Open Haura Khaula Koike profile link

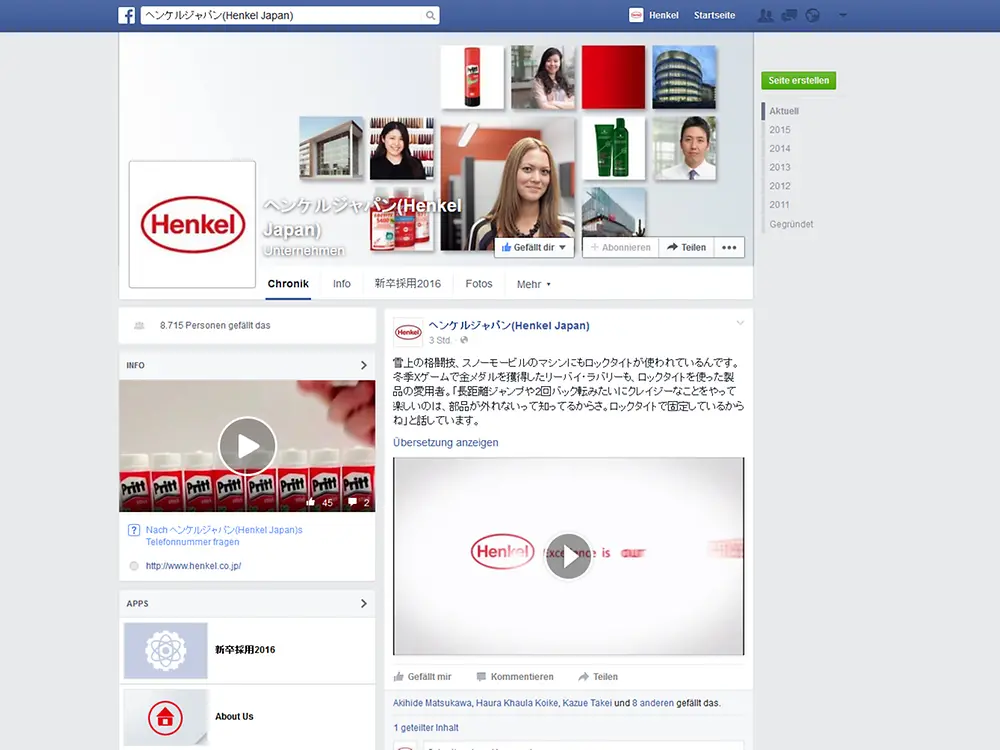click(517, 703)
